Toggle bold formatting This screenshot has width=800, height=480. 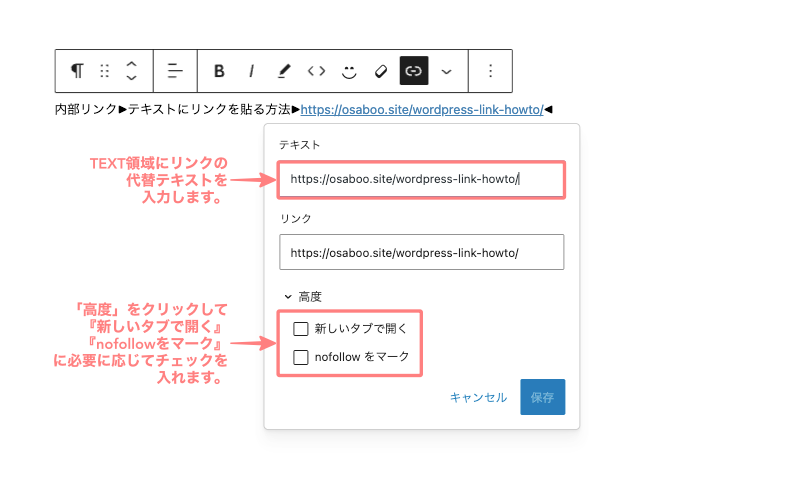(x=219, y=71)
